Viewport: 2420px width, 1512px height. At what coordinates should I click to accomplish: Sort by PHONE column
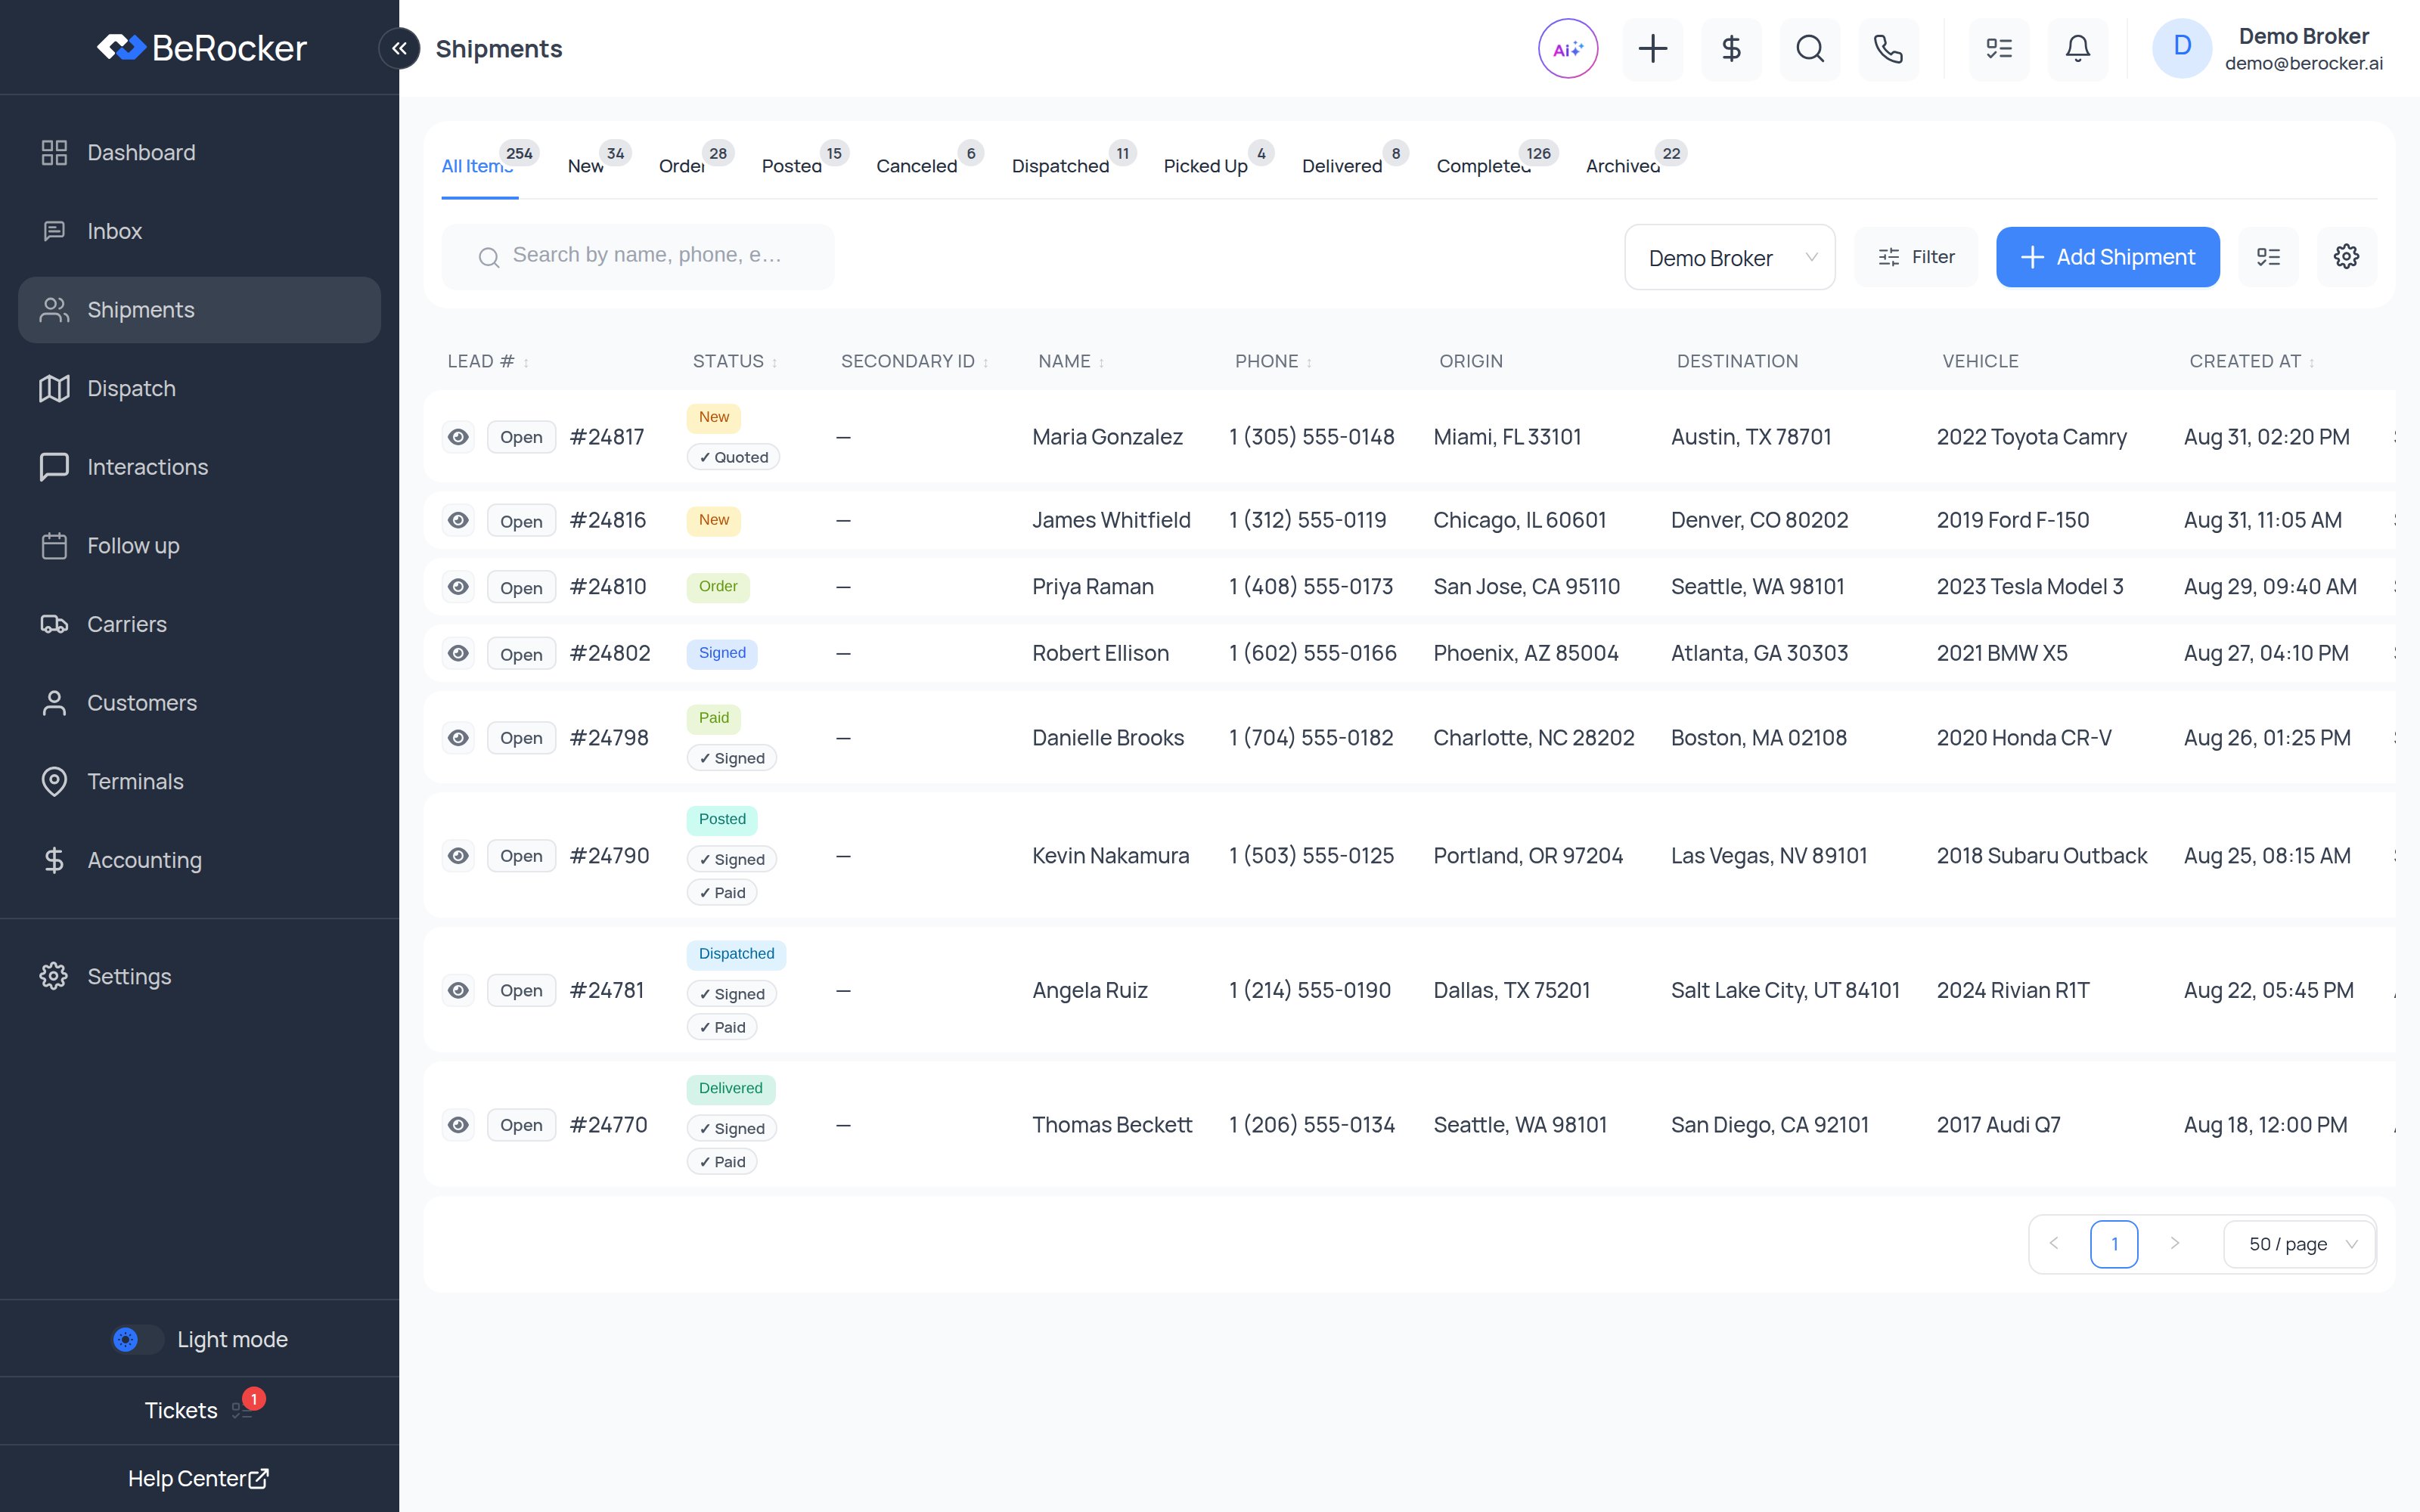[x=1273, y=361]
